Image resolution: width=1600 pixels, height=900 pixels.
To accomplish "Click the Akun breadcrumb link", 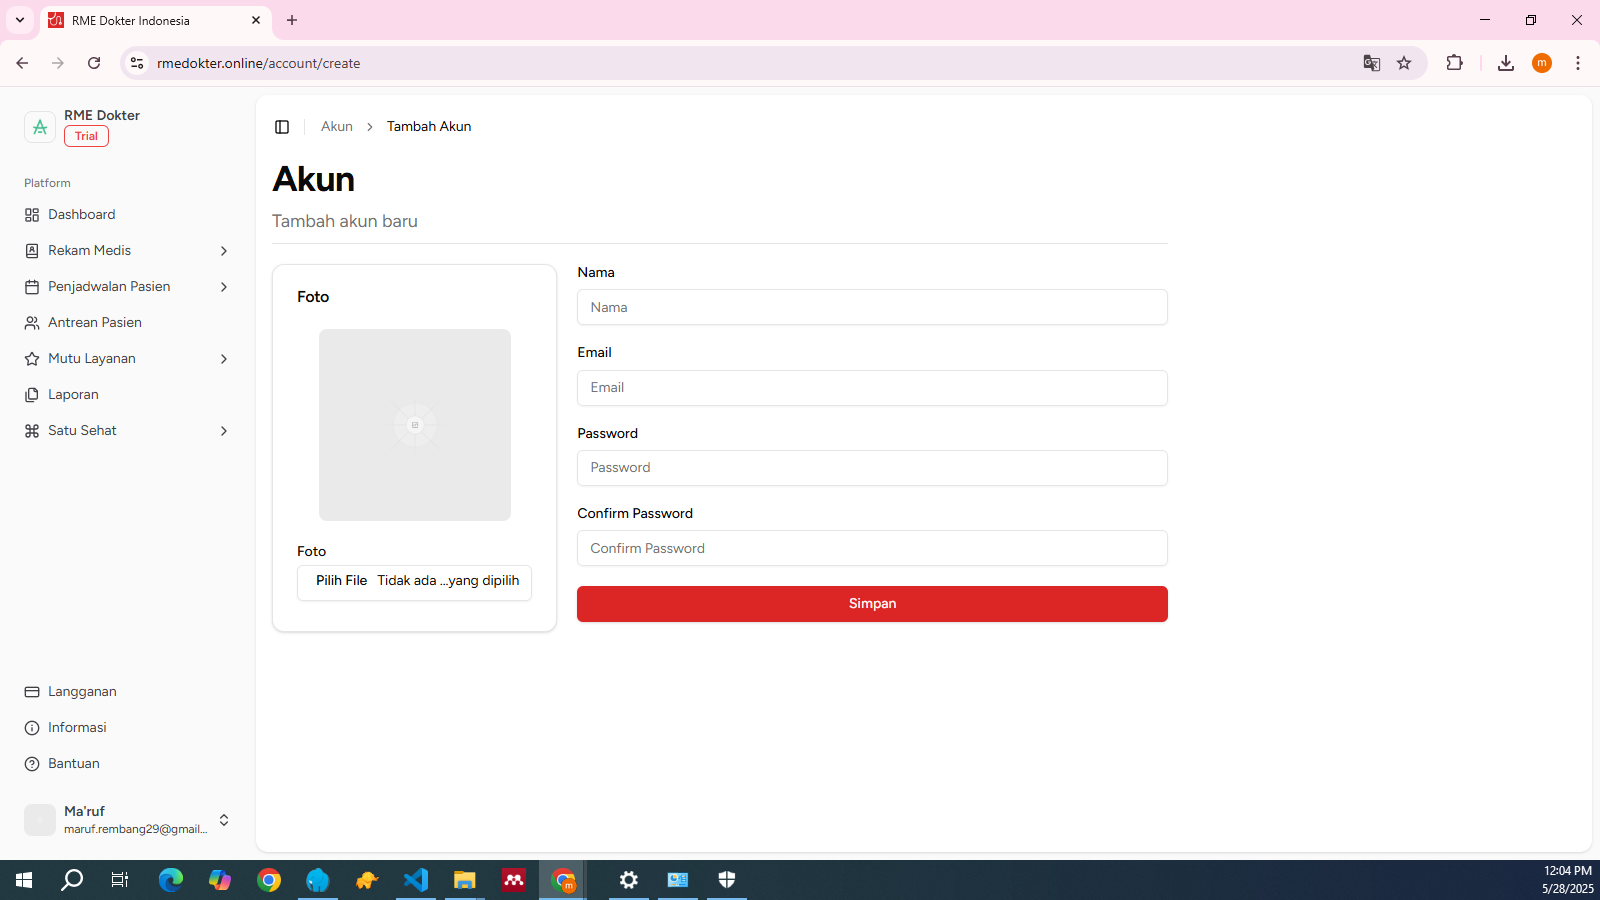I will 336,127.
